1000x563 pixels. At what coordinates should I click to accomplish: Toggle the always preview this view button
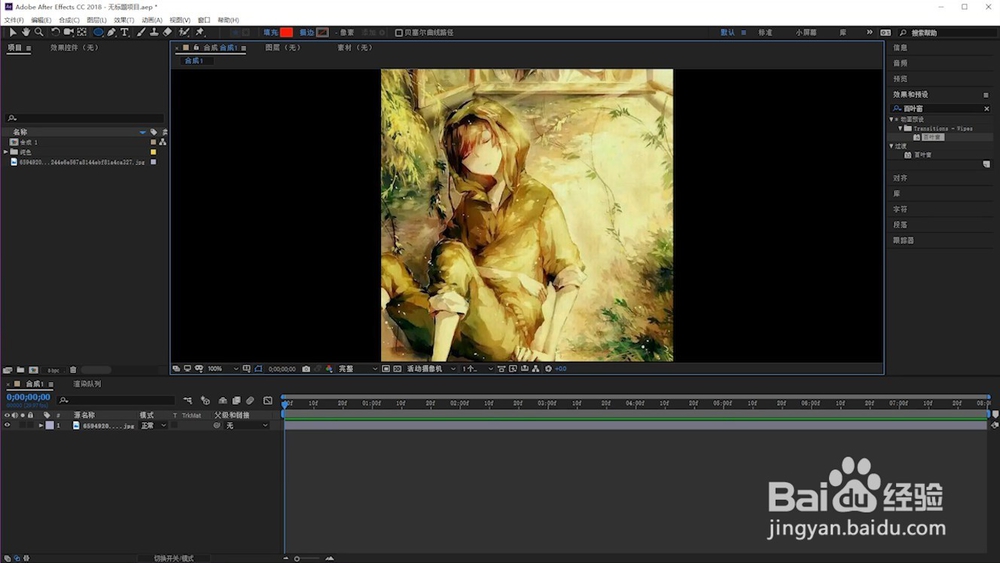[176, 369]
